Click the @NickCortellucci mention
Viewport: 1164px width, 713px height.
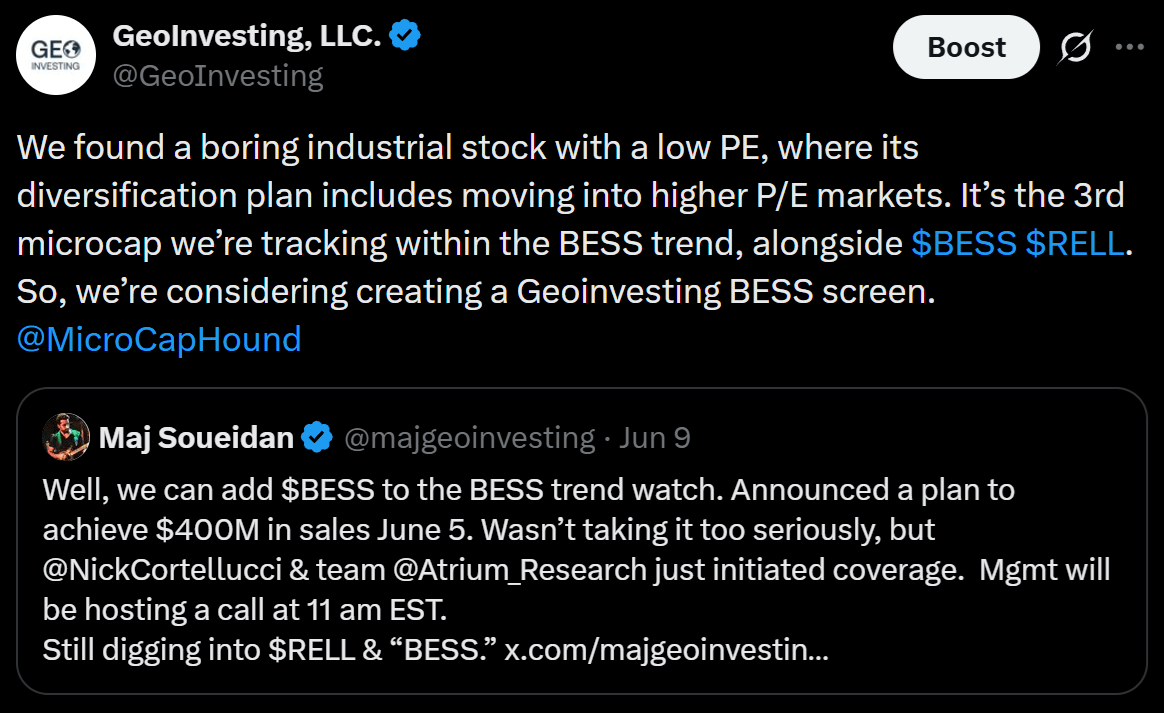[x=162, y=570]
